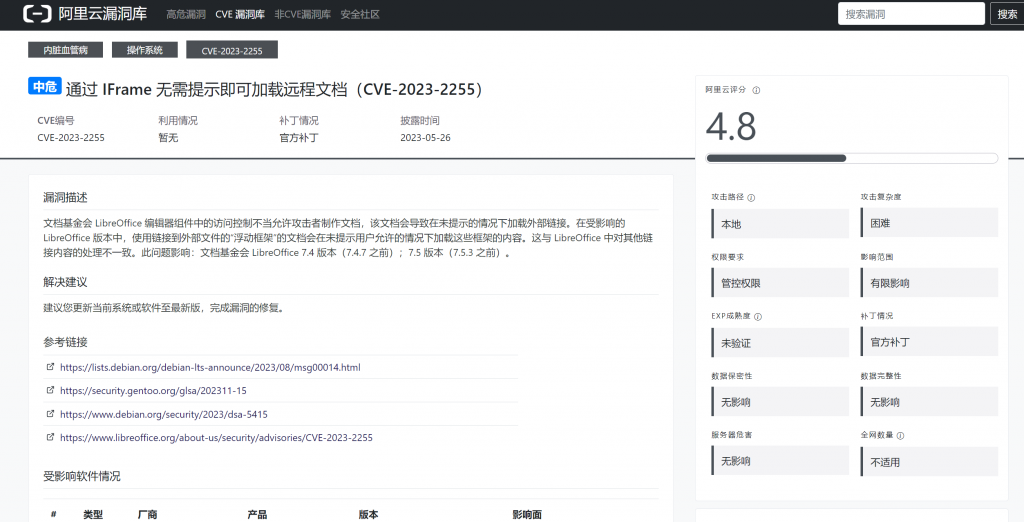Click the 官方补丁 value under 补丁情况 header

(x=298, y=138)
